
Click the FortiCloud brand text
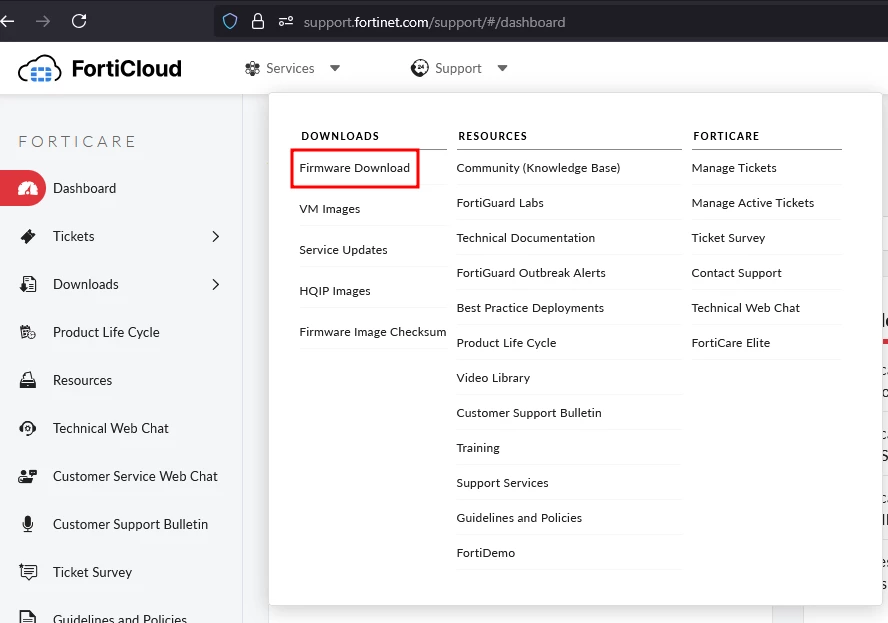pyautogui.click(x=126, y=69)
